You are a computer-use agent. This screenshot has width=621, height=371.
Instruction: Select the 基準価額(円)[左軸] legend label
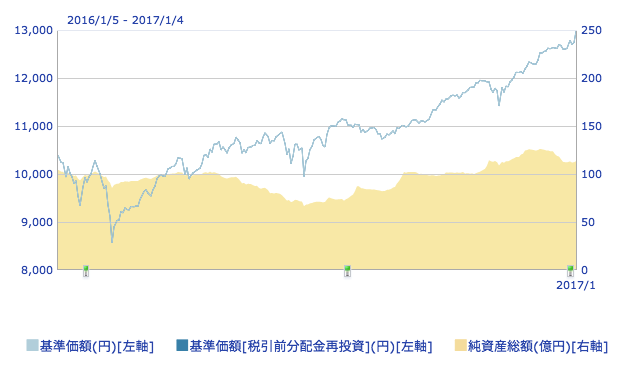coord(97,346)
